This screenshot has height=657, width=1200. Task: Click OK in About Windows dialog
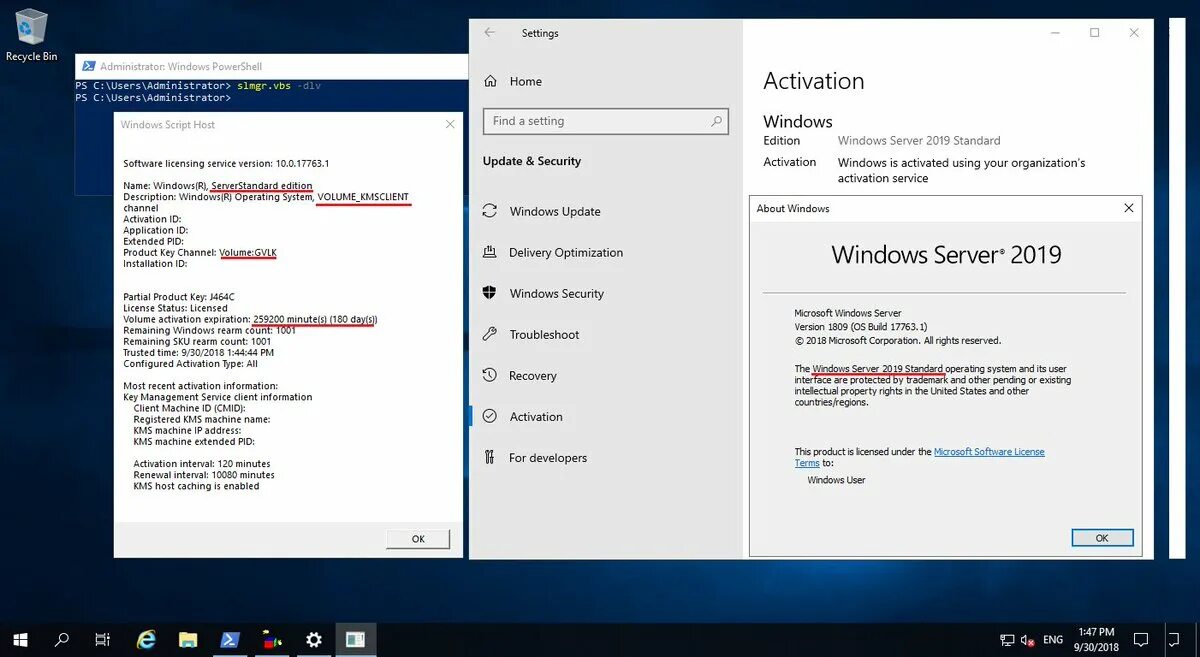[1102, 537]
